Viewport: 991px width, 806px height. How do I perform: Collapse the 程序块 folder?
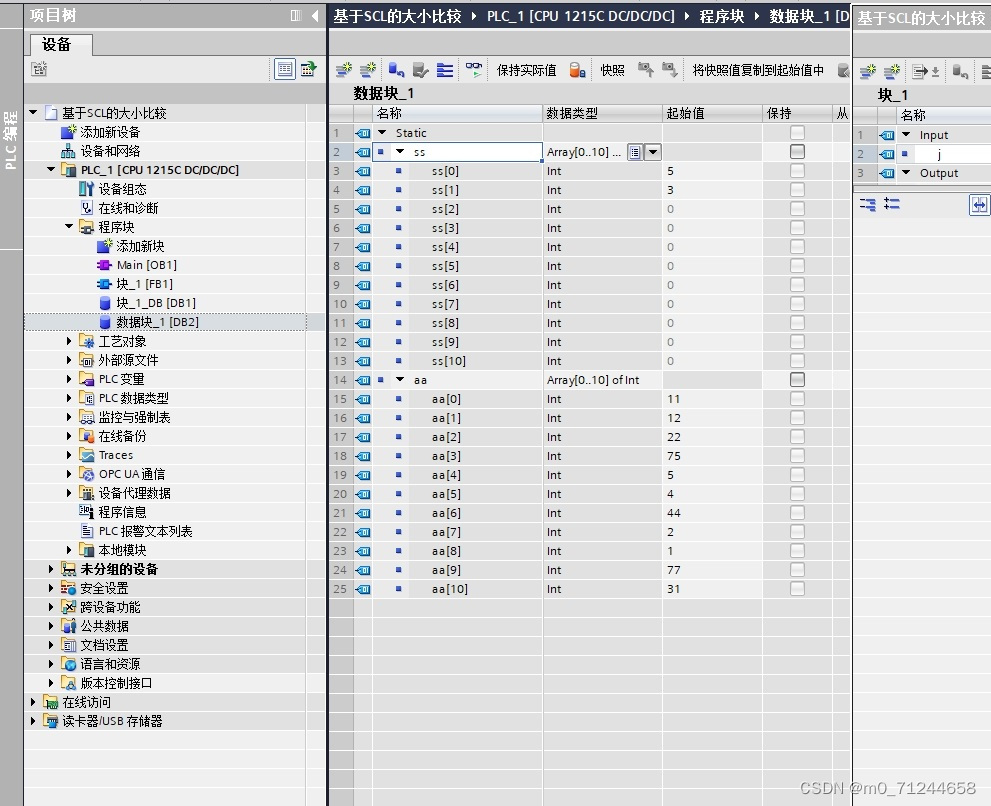coord(69,226)
